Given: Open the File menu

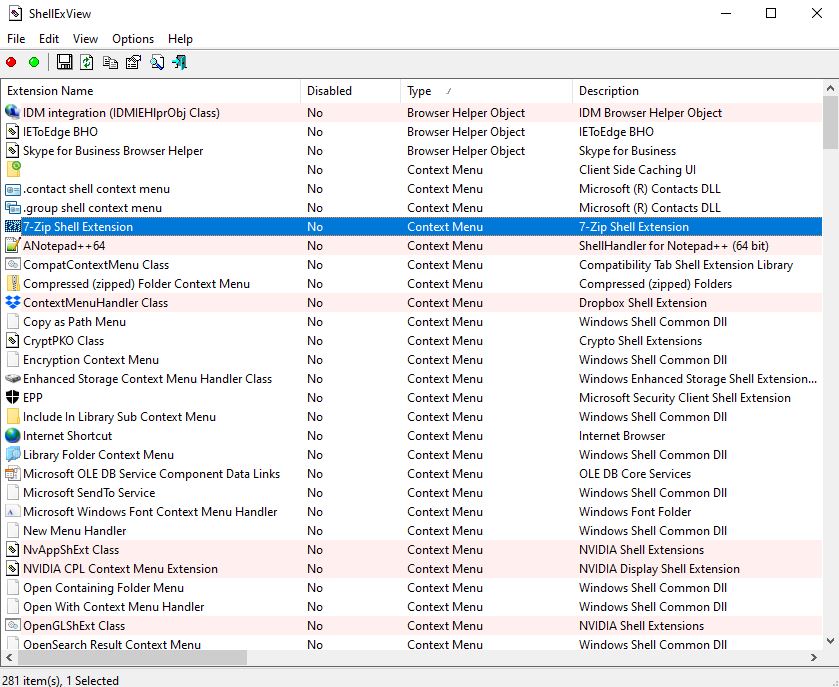Looking at the screenshot, I should 16,39.
